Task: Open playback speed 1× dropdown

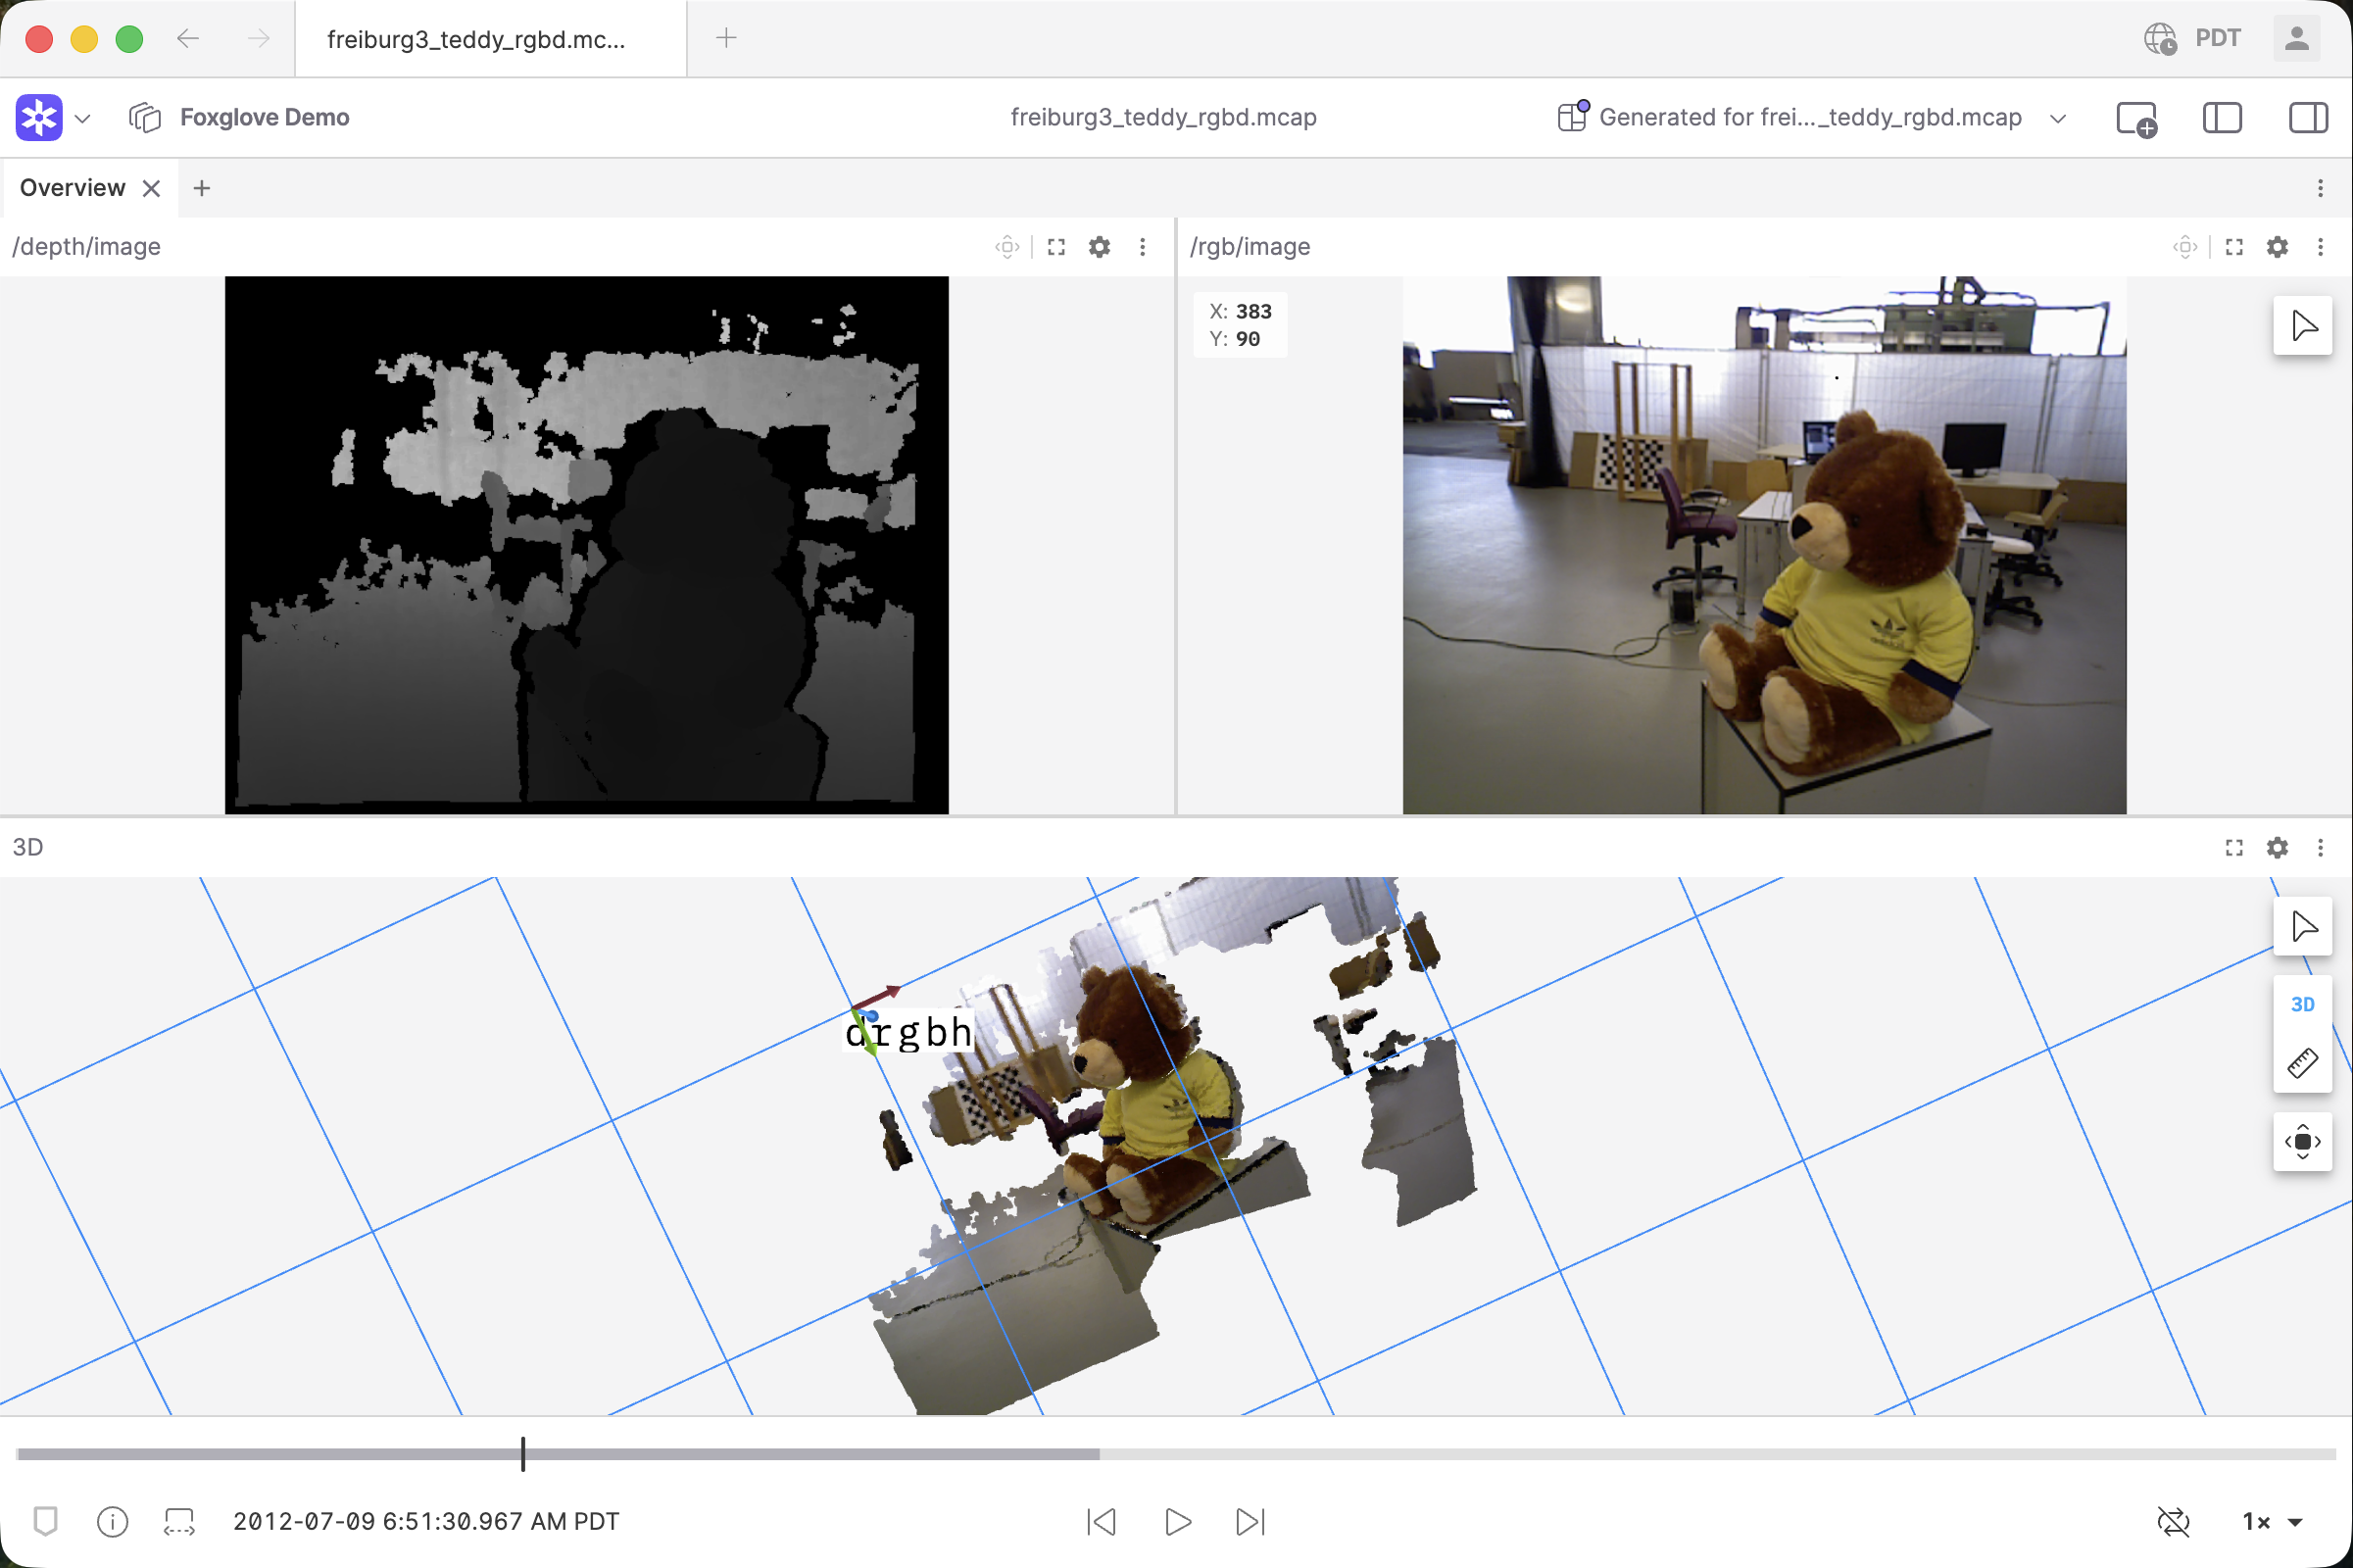Action: coord(2272,1522)
